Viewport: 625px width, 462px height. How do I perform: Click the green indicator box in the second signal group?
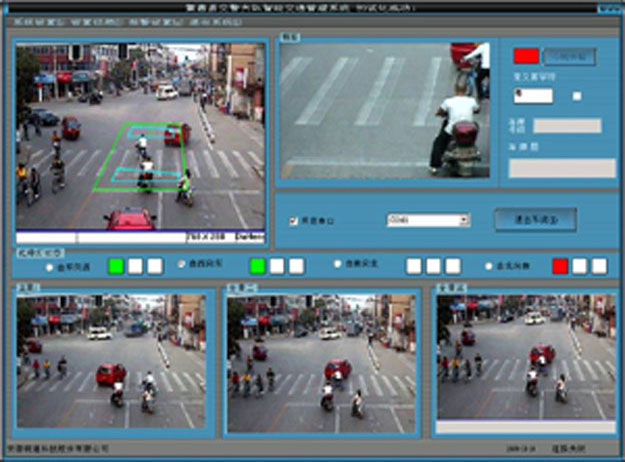click(258, 266)
